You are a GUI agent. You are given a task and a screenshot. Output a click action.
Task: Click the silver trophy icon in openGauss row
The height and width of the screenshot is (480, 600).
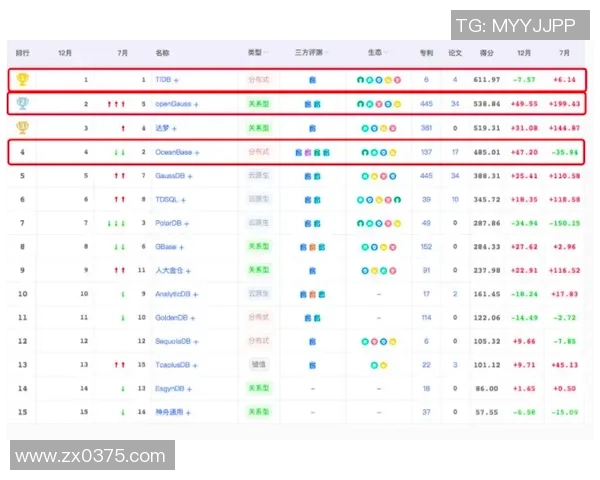[23, 103]
